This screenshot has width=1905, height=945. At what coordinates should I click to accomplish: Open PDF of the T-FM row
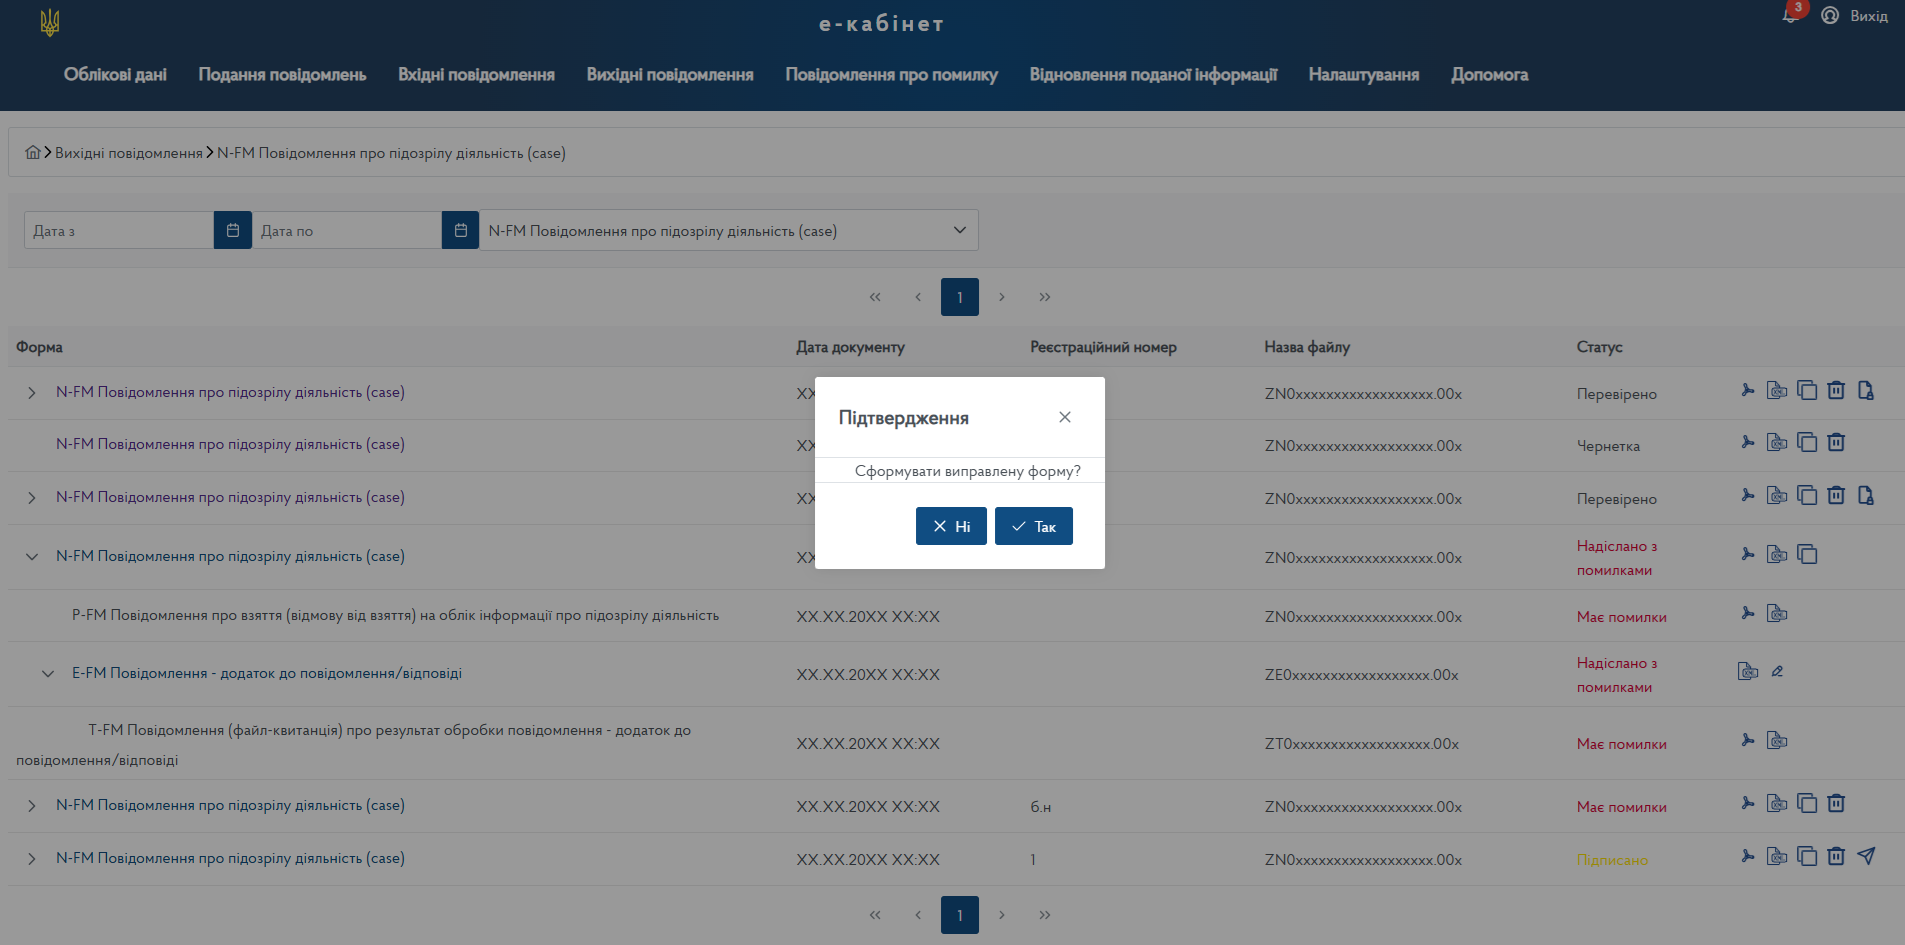[1748, 740]
